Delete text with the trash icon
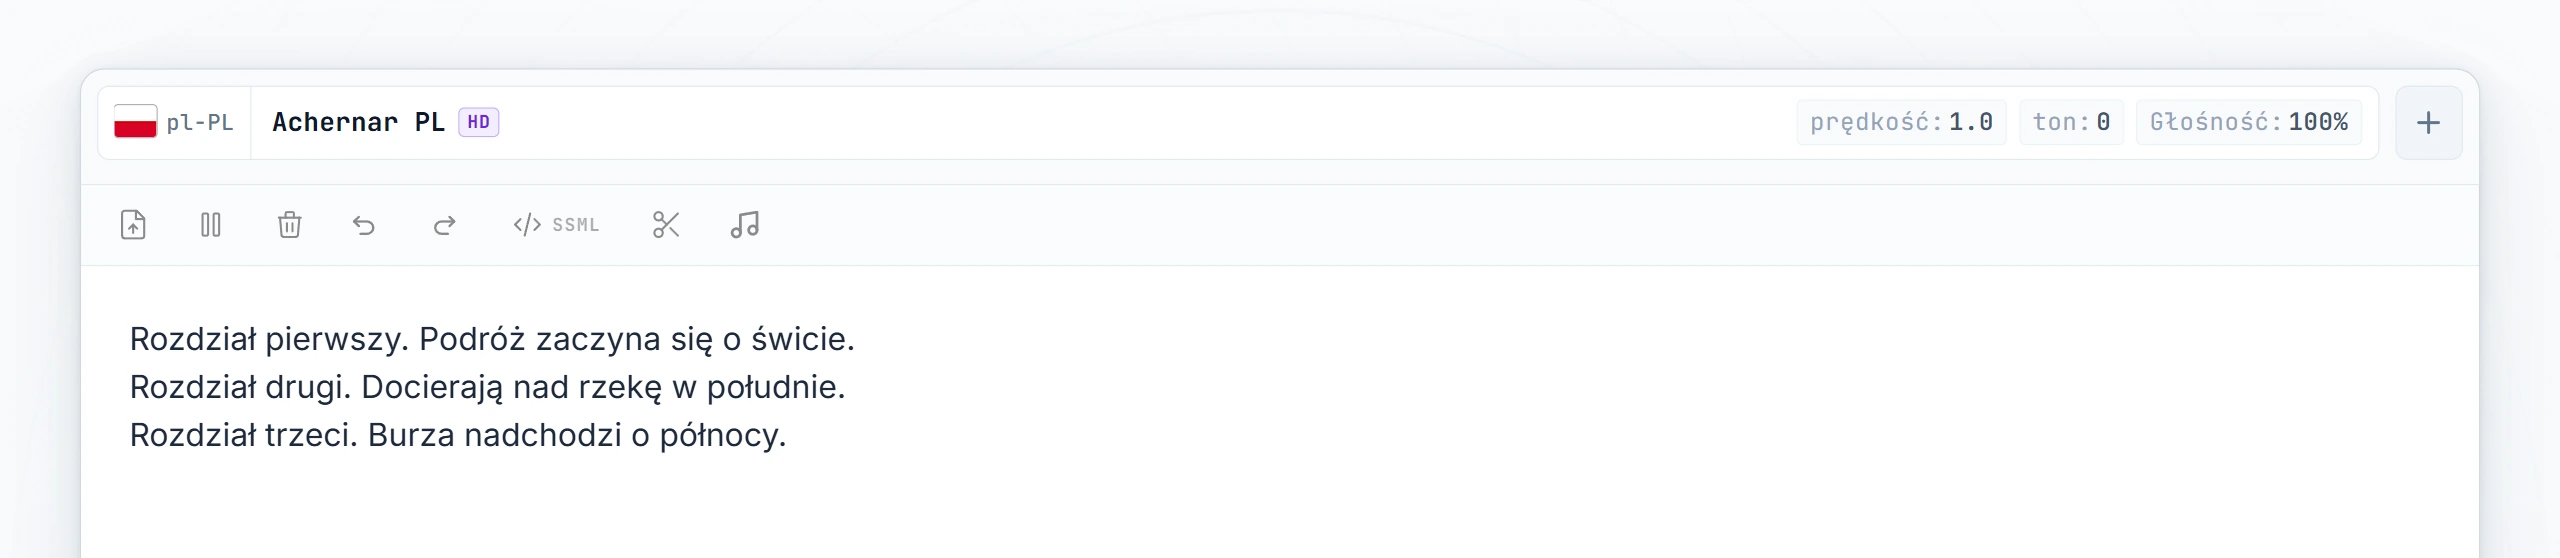 [x=289, y=225]
